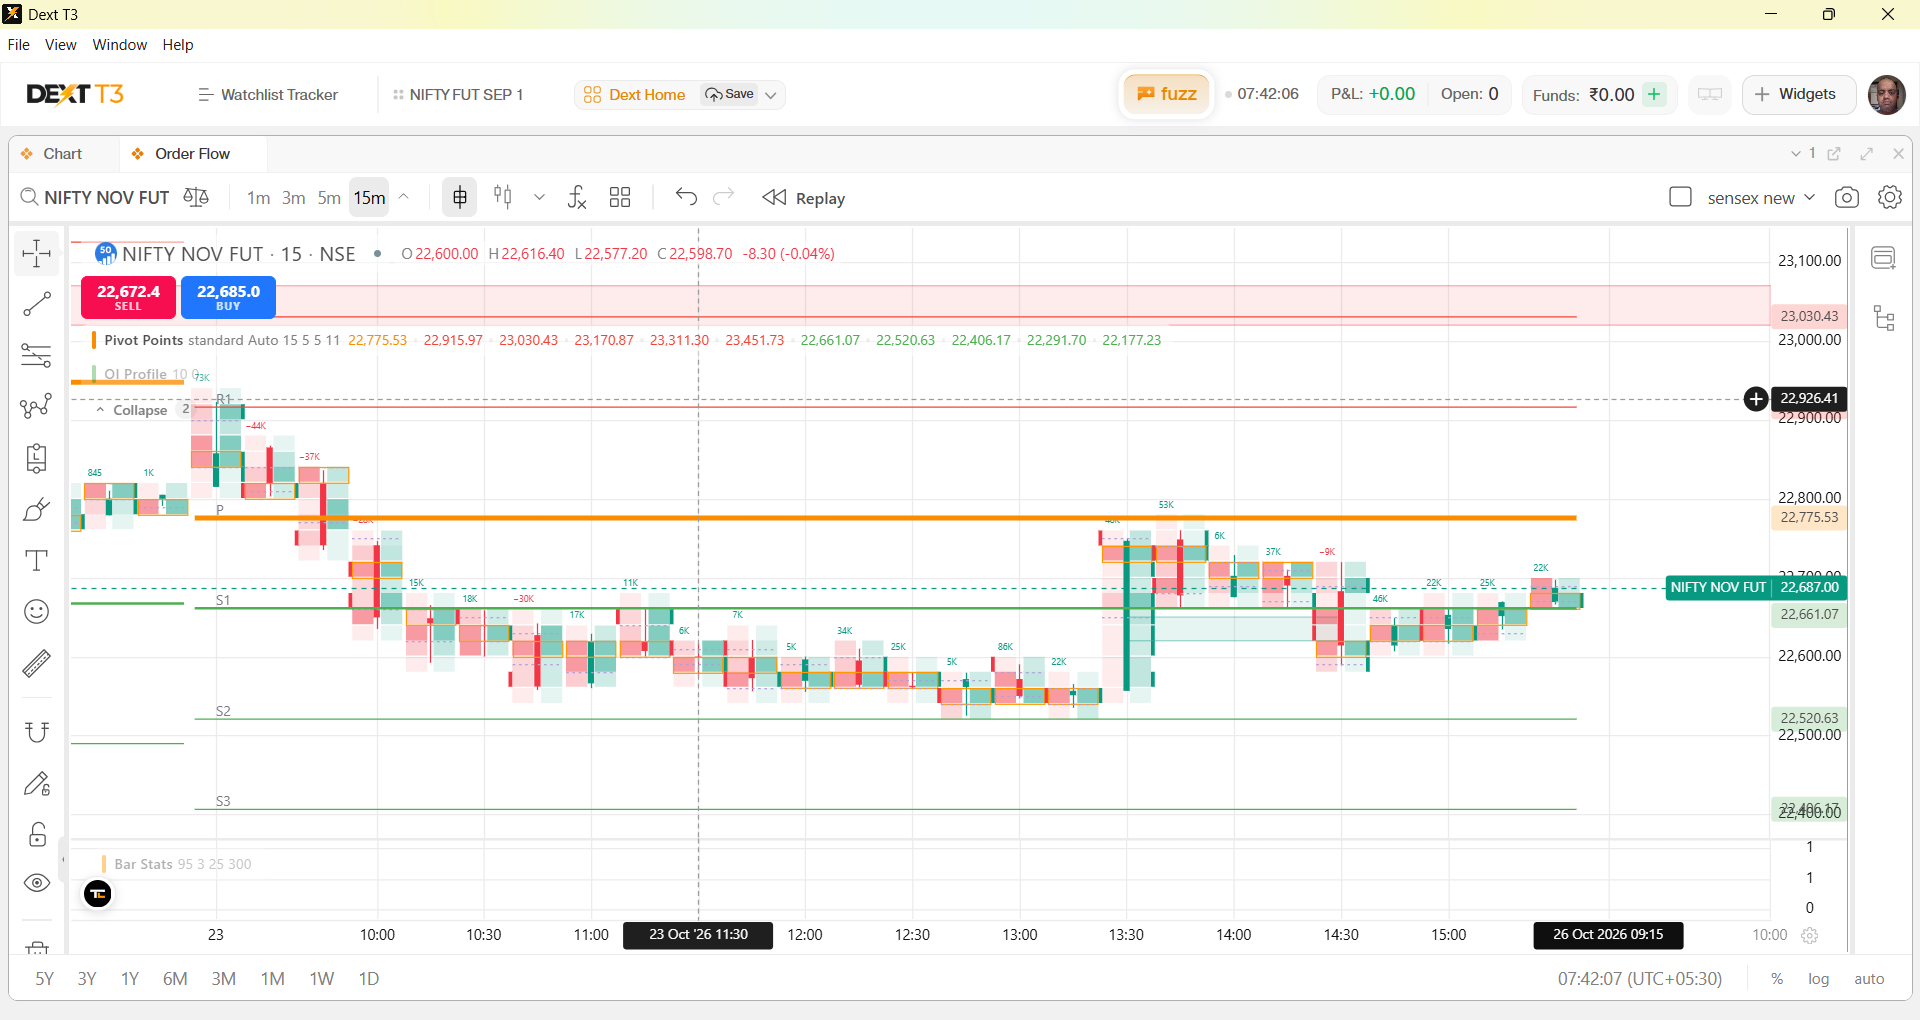Select the trend line drawing tool
The height and width of the screenshot is (1020, 1920).
click(x=36, y=304)
